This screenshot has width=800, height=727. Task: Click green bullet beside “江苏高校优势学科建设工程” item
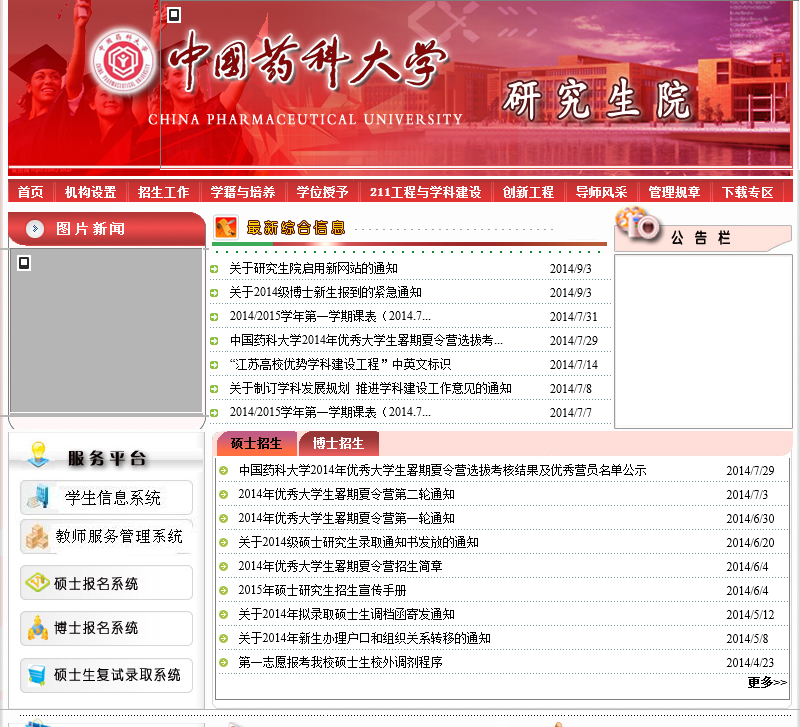pos(214,365)
